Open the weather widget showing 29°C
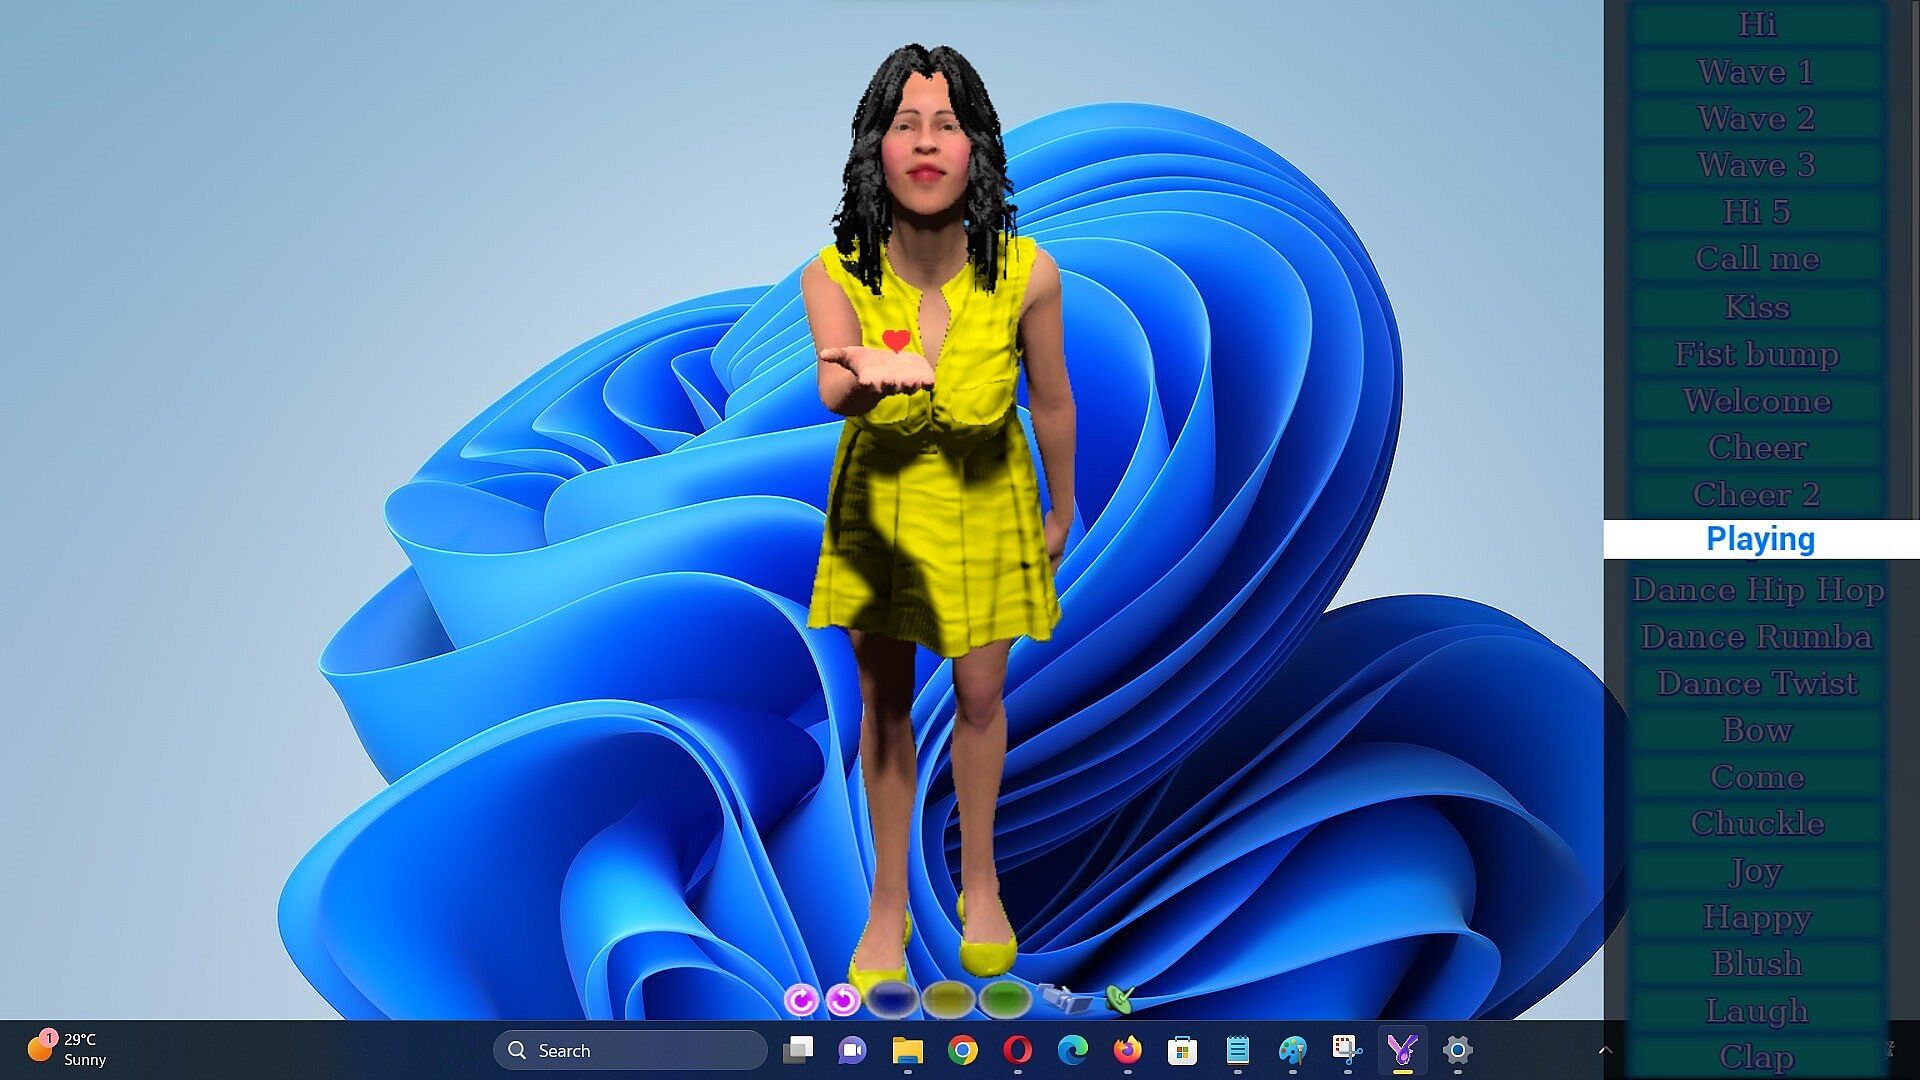1920x1080 pixels. coord(68,1050)
